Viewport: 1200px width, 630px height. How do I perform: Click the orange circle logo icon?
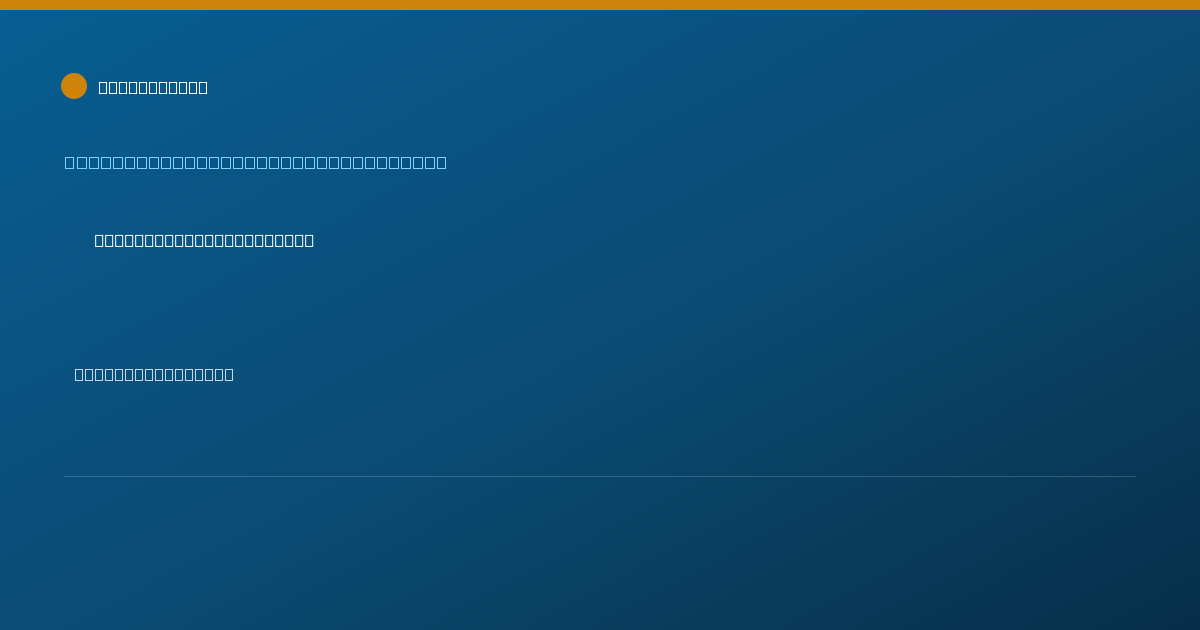(74, 86)
